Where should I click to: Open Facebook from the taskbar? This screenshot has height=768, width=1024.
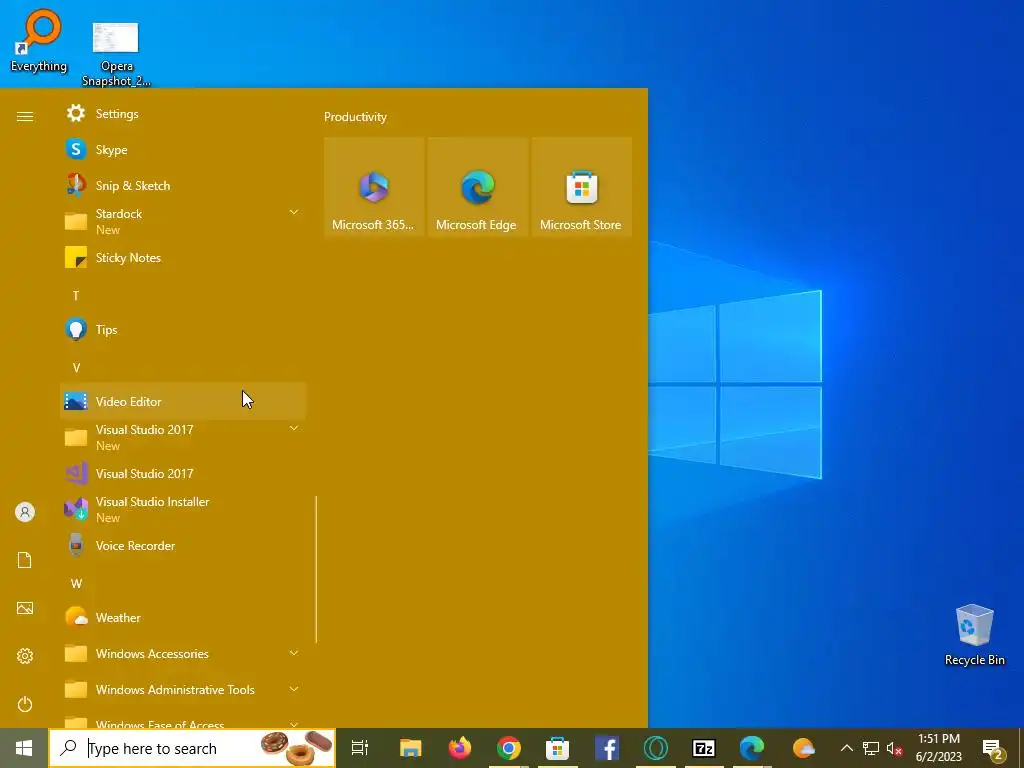tap(607, 748)
